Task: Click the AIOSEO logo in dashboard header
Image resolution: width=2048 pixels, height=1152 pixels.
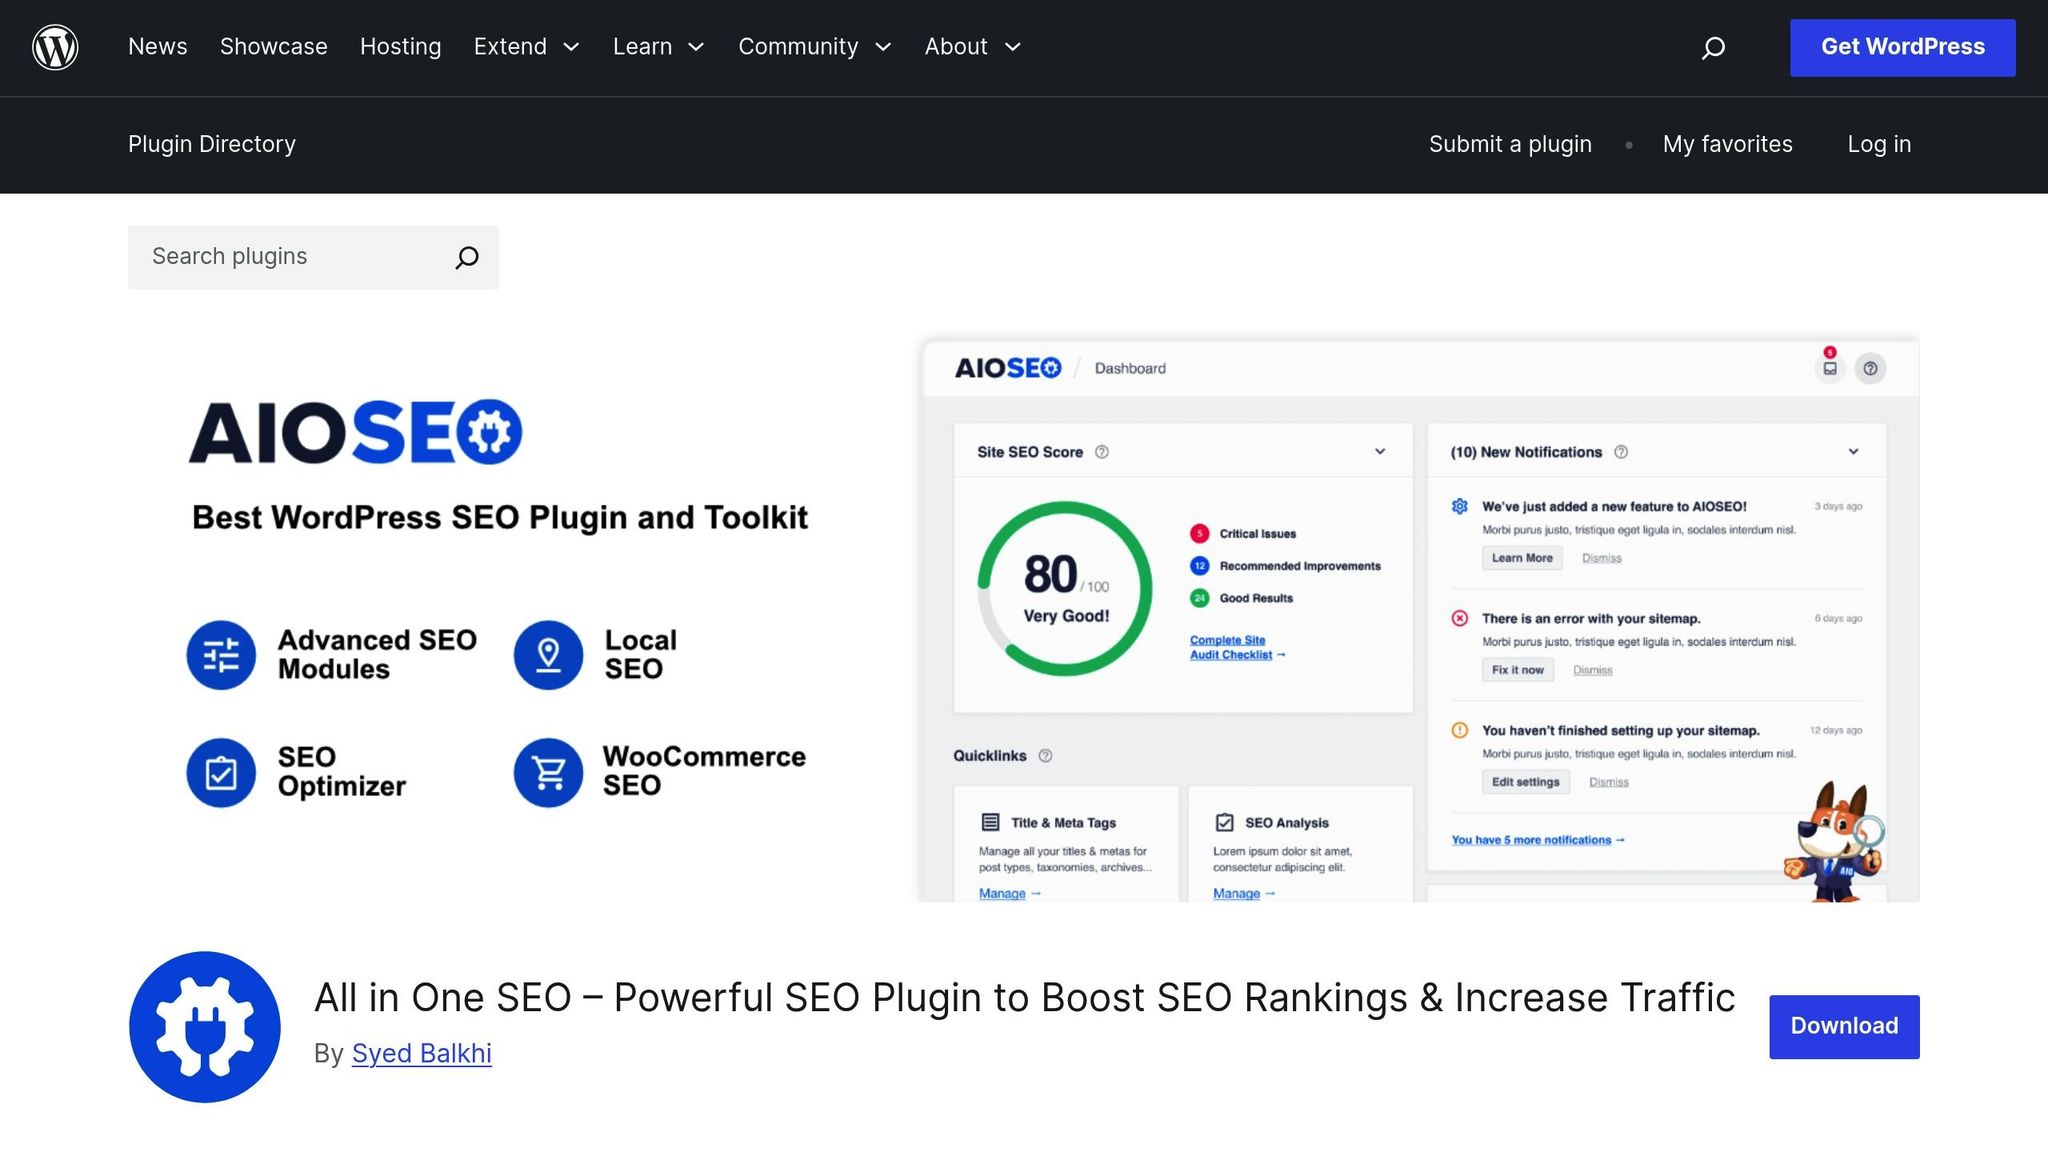Action: click(x=1008, y=368)
